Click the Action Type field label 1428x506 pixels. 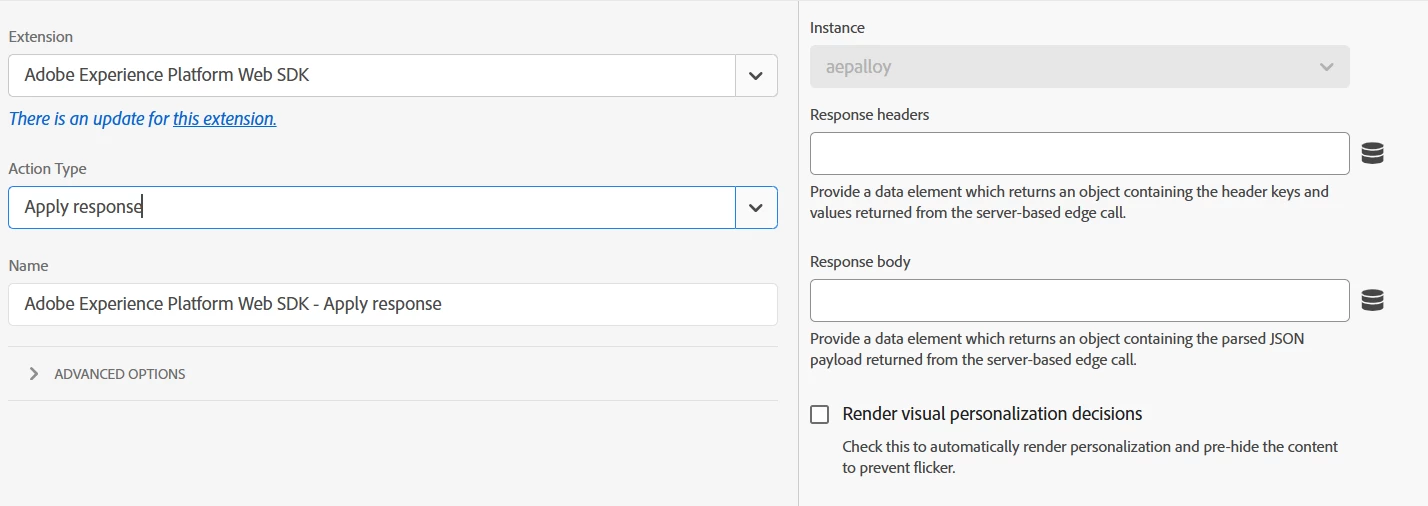point(47,169)
